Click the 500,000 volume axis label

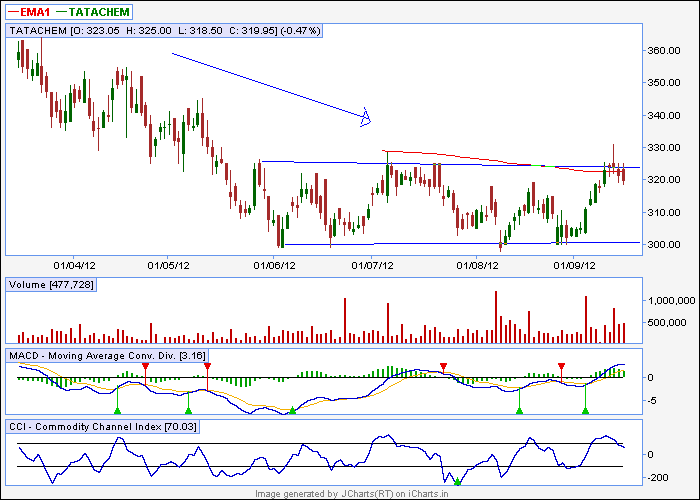tap(667, 322)
